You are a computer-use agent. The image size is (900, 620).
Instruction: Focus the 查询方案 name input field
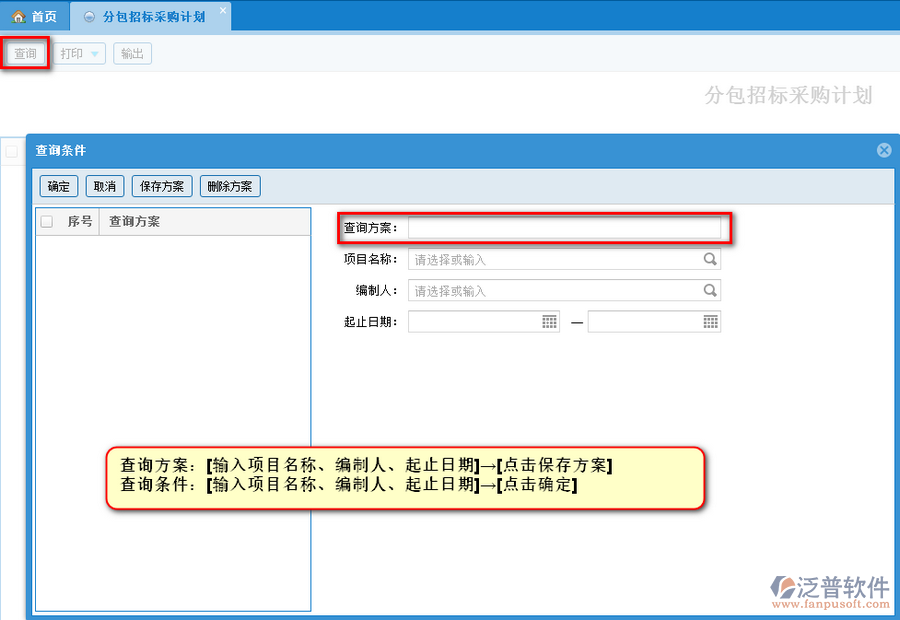coord(563,228)
